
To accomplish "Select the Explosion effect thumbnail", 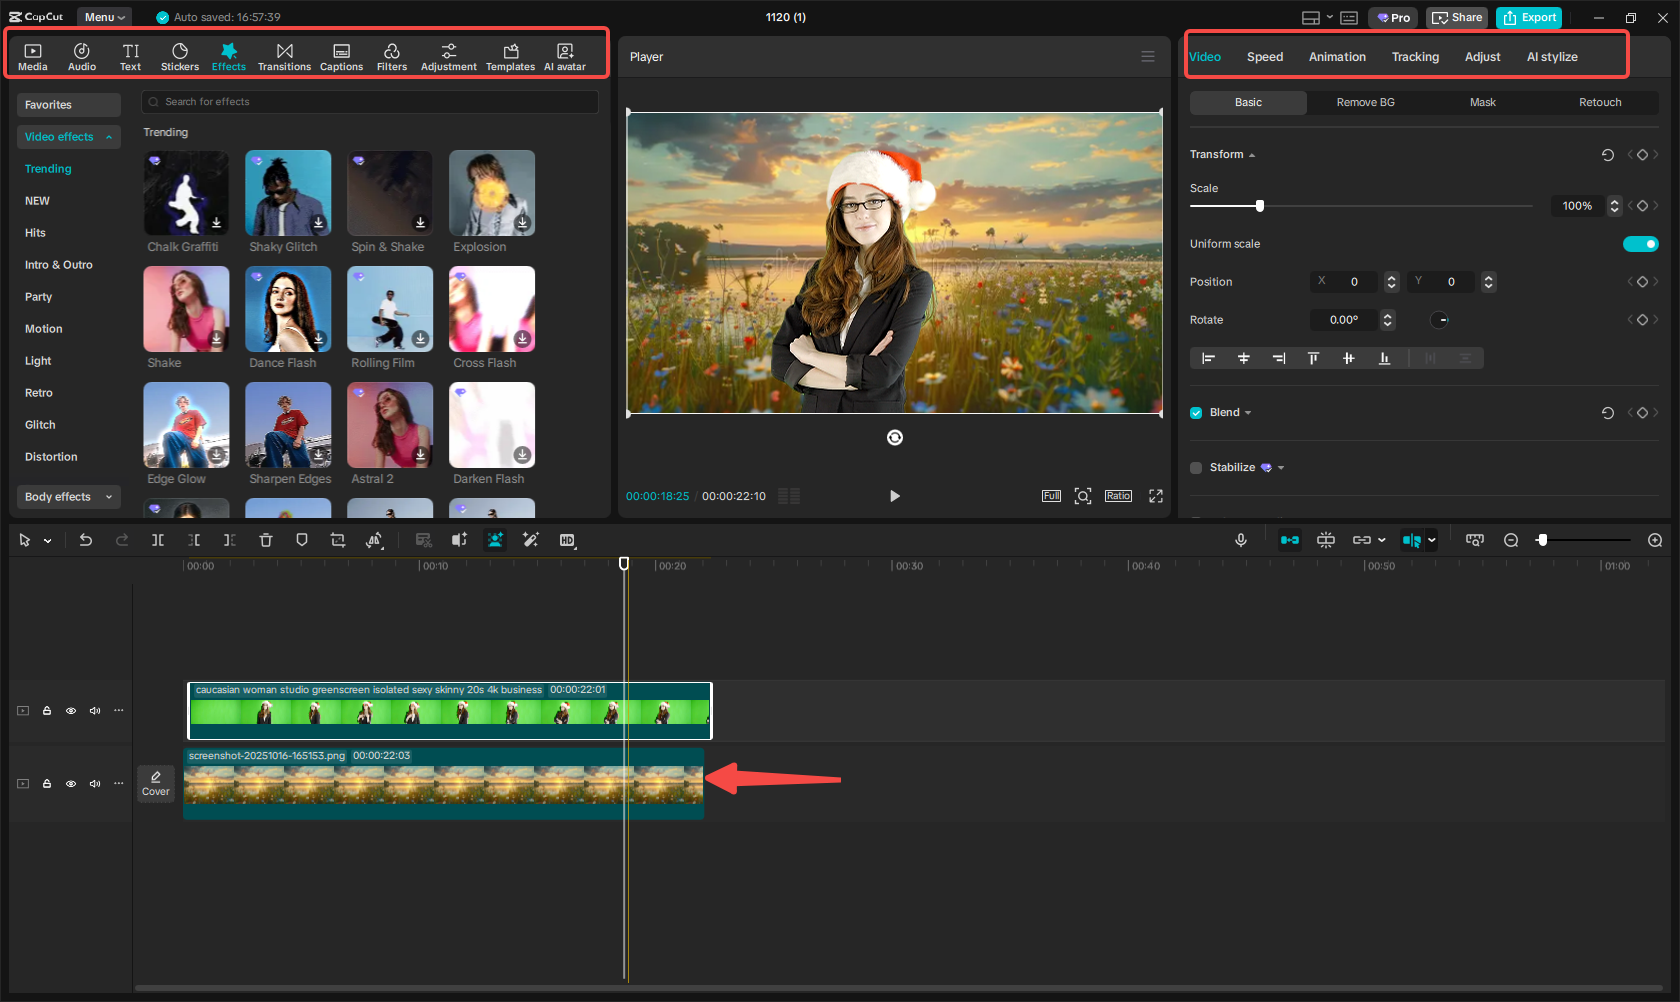I will click(491, 192).
